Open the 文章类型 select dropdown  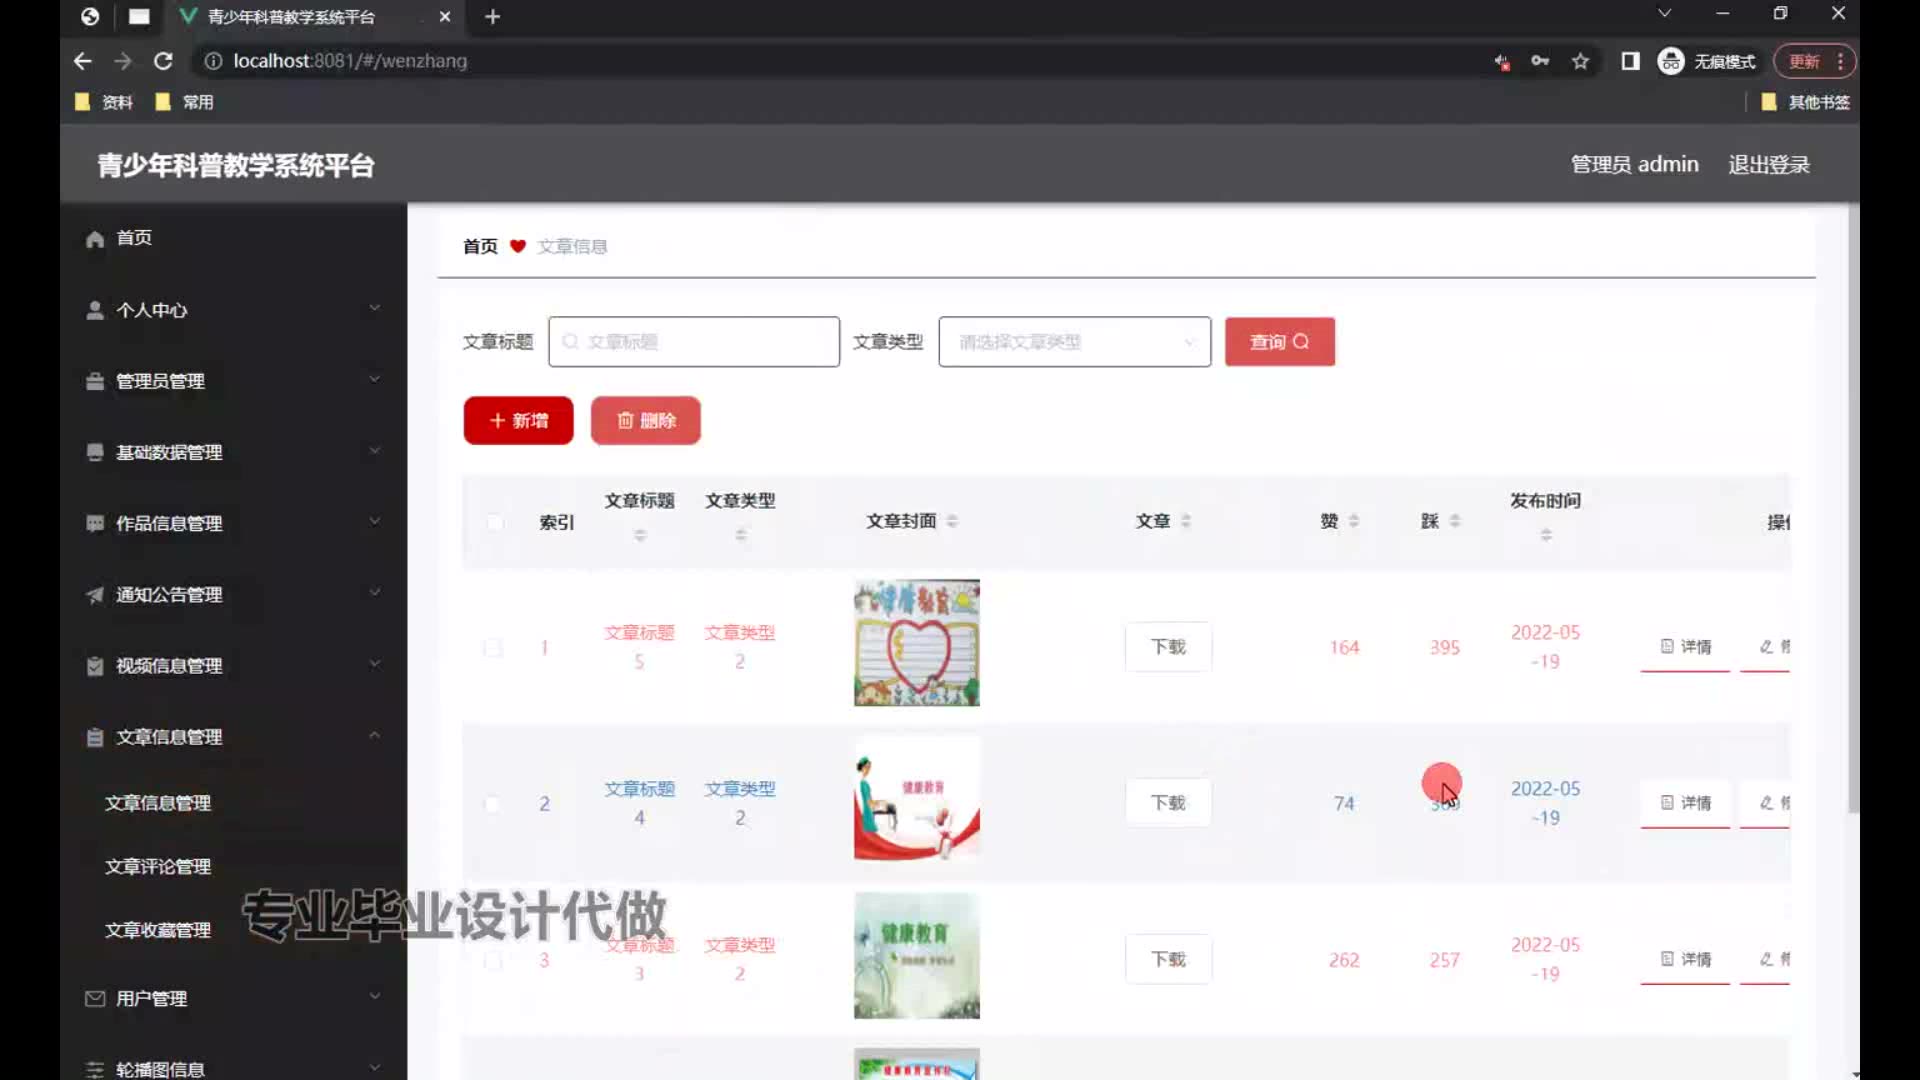(x=1074, y=342)
